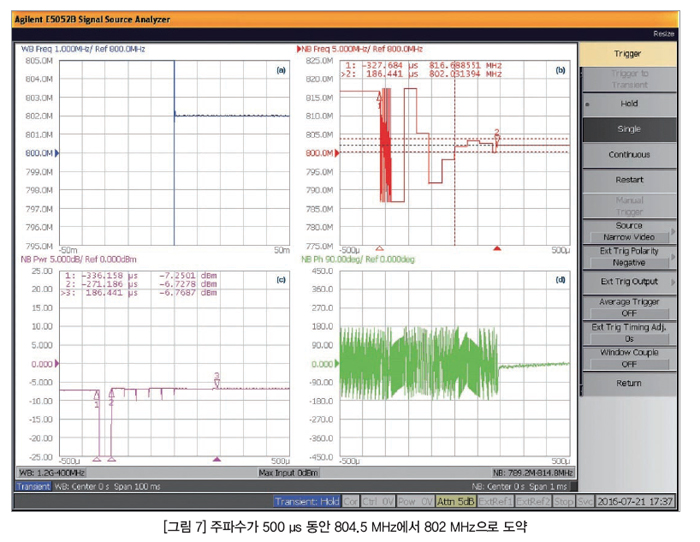Screen dimensions: 700x542
Task: Click the filled purple marker 3 triangle on time axis
Action: click(217, 459)
